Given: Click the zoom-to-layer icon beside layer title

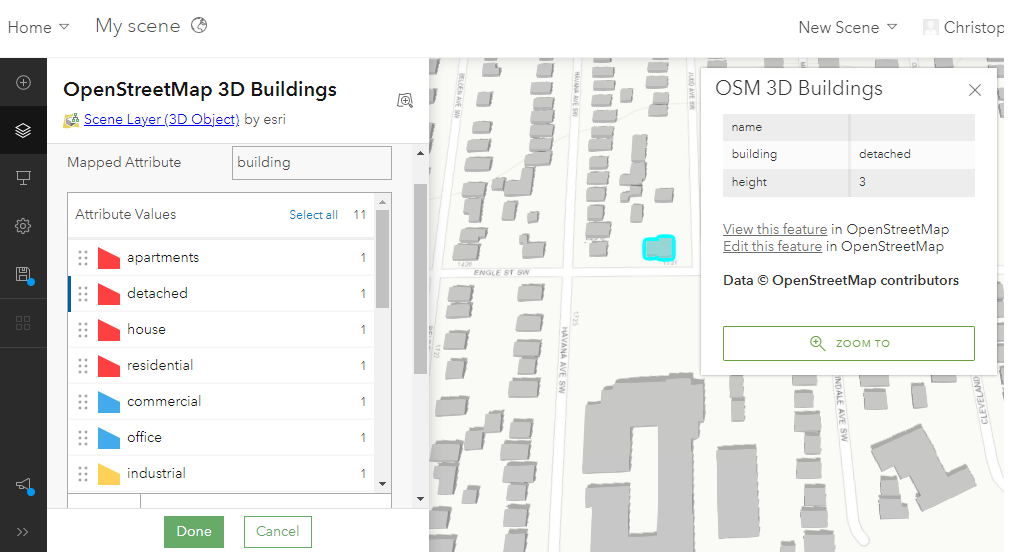Looking at the screenshot, I should (x=405, y=100).
